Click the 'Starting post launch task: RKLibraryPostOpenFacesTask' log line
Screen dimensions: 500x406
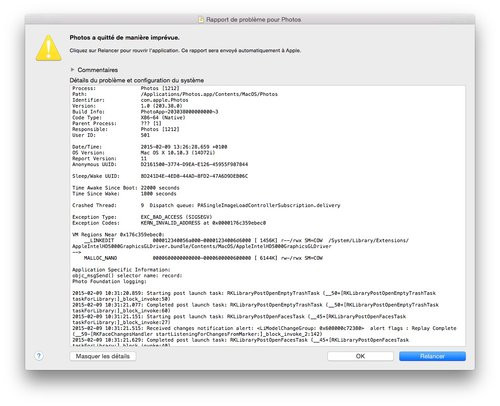coord(239,317)
